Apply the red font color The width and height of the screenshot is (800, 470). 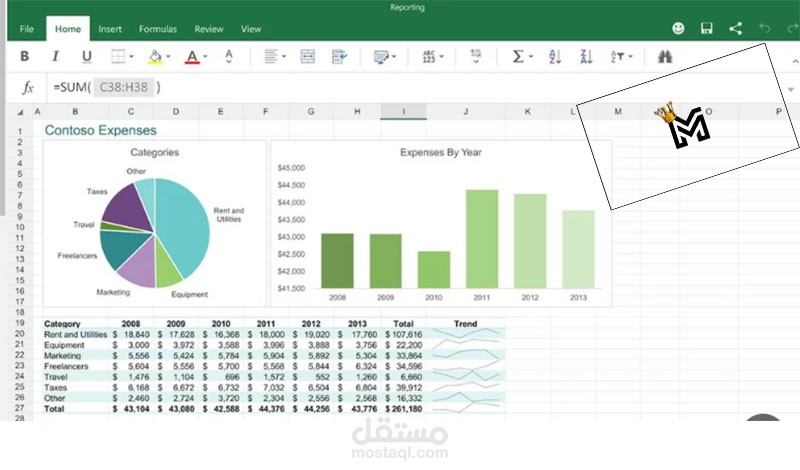click(x=192, y=56)
